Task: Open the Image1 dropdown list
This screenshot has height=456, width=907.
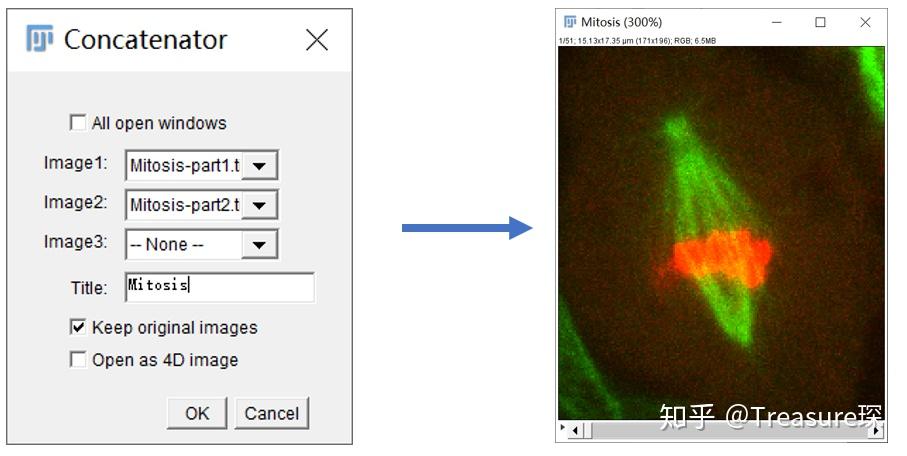Action: tap(260, 166)
